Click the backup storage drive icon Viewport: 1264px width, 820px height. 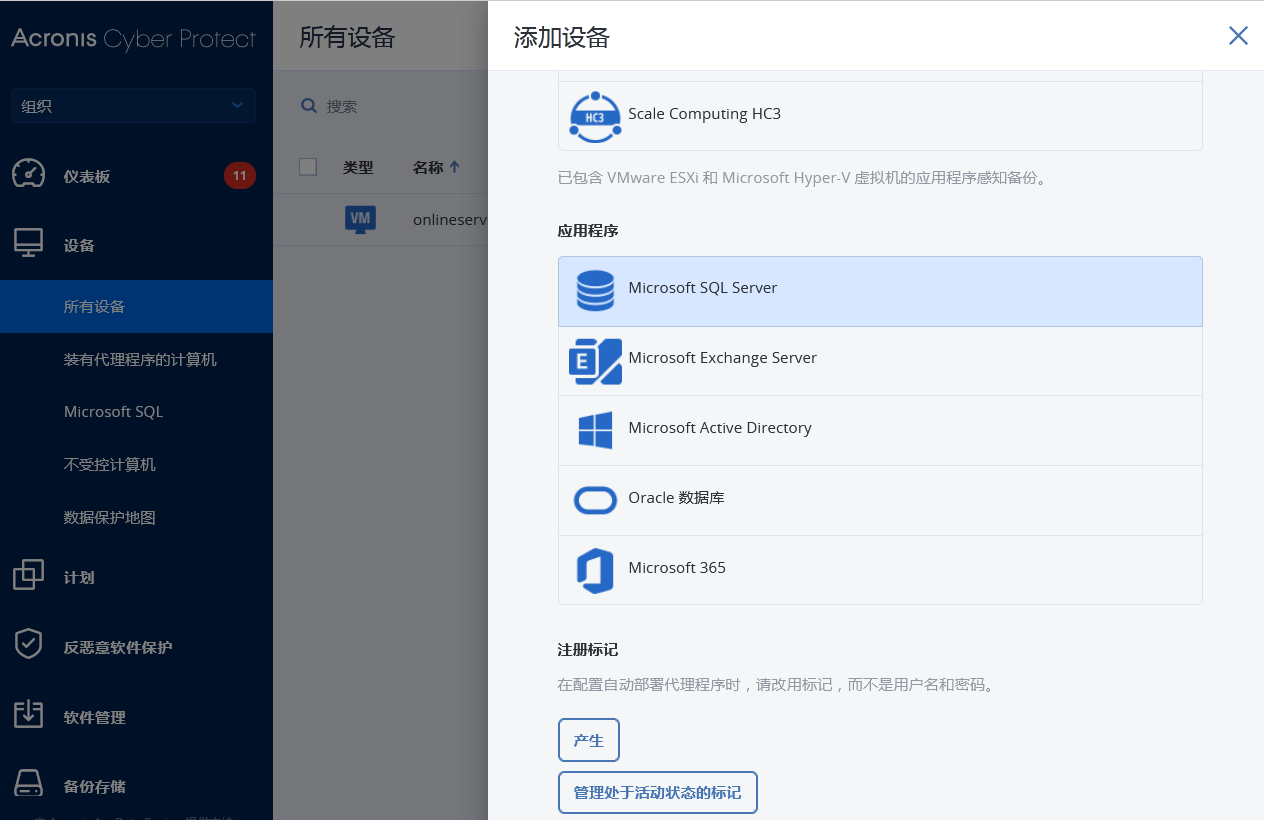pyautogui.click(x=28, y=783)
